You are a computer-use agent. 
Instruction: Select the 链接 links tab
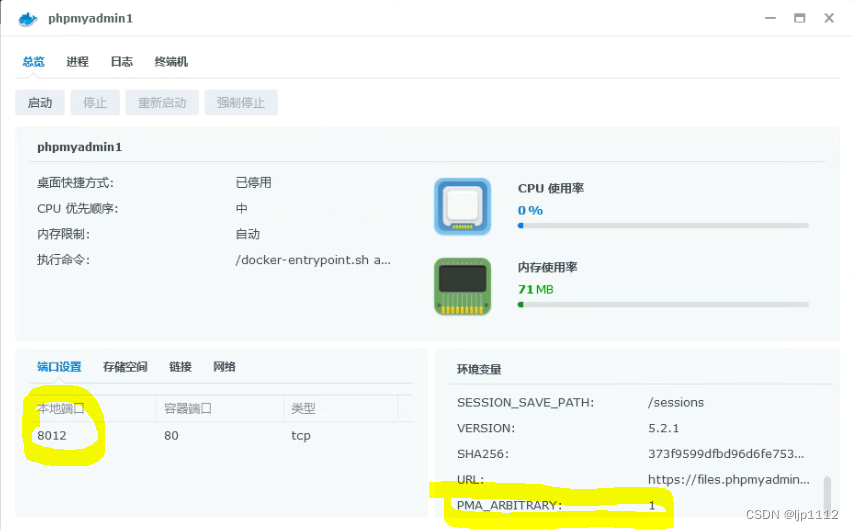pyautogui.click(x=180, y=367)
